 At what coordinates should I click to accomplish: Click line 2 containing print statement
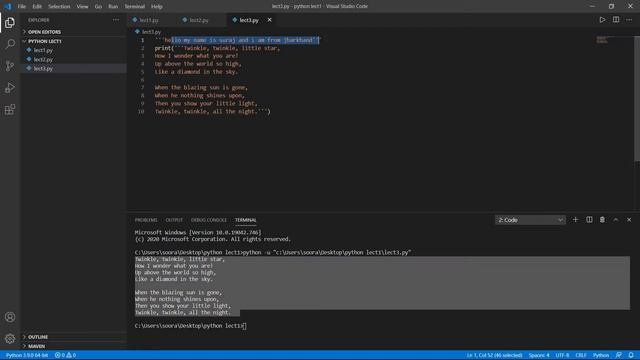(218, 48)
